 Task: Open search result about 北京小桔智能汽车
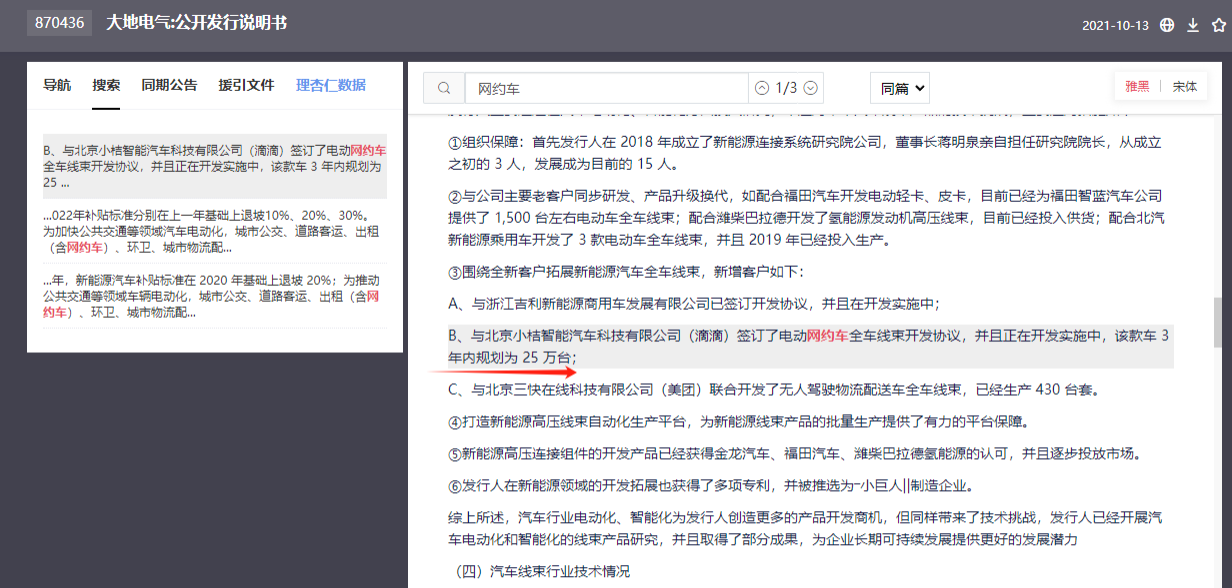tap(215, 166)
